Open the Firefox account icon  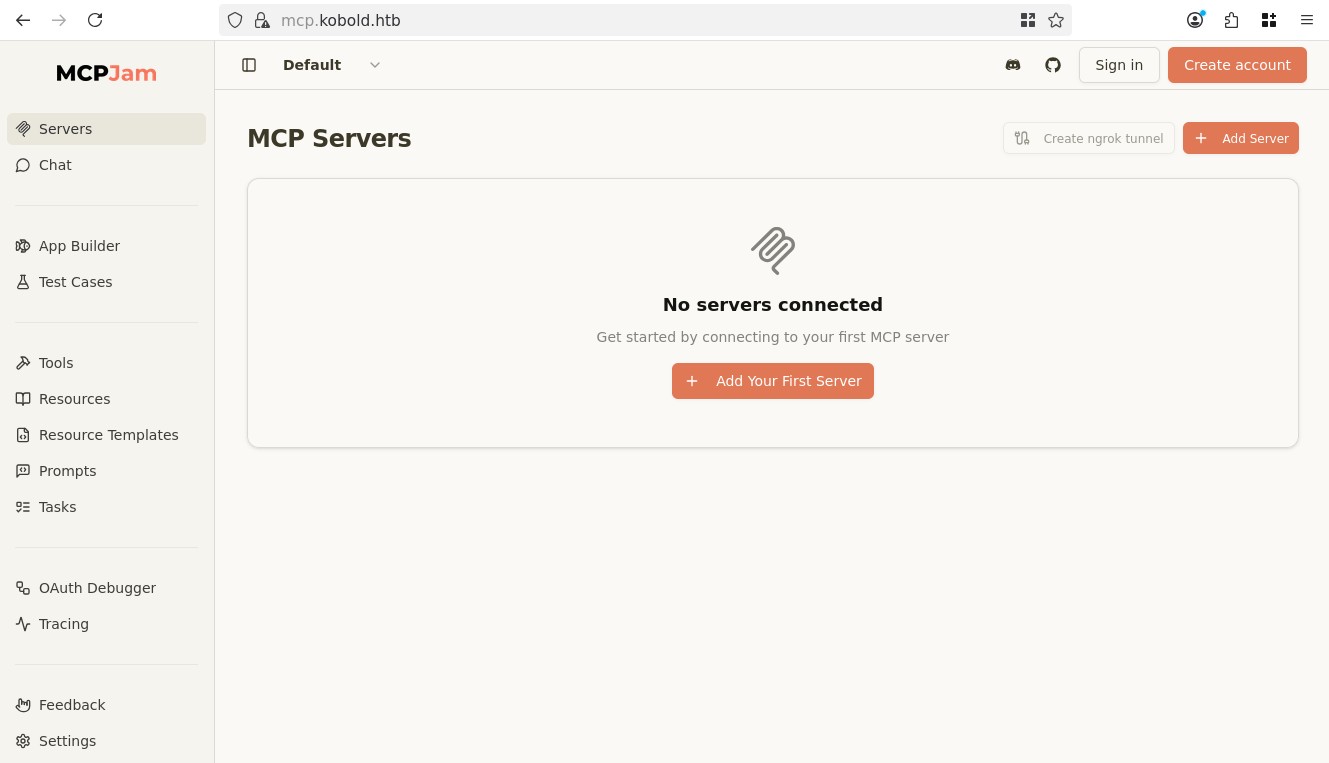[1195, 20]
